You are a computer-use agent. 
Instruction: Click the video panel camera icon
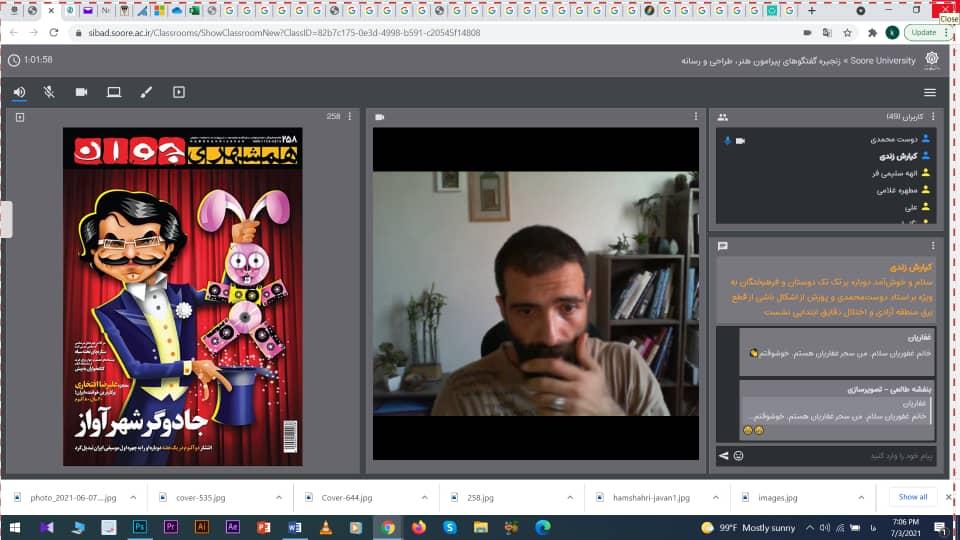[x=380, y=117]
